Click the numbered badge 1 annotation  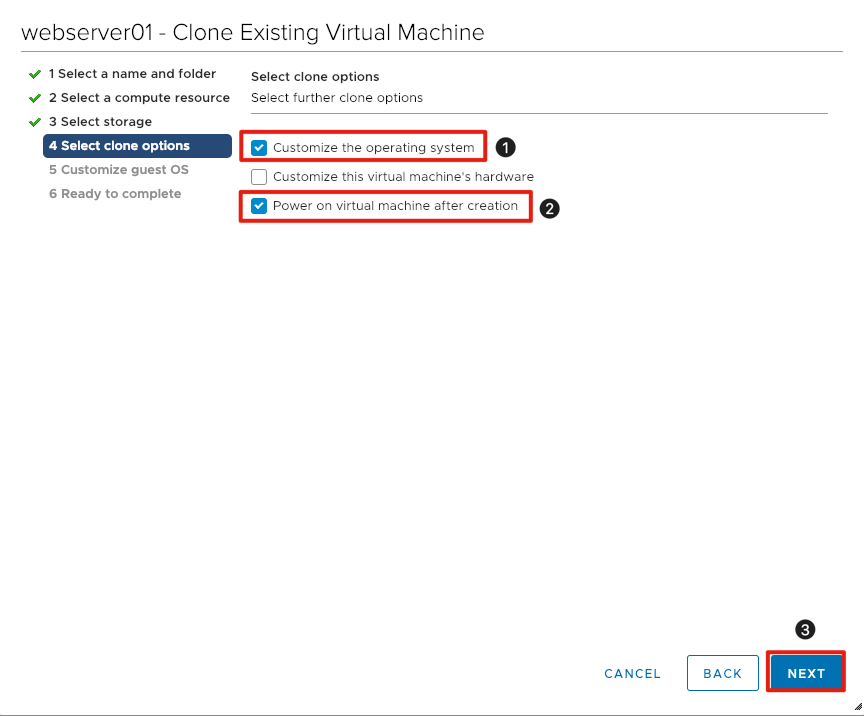coord(505,146)
